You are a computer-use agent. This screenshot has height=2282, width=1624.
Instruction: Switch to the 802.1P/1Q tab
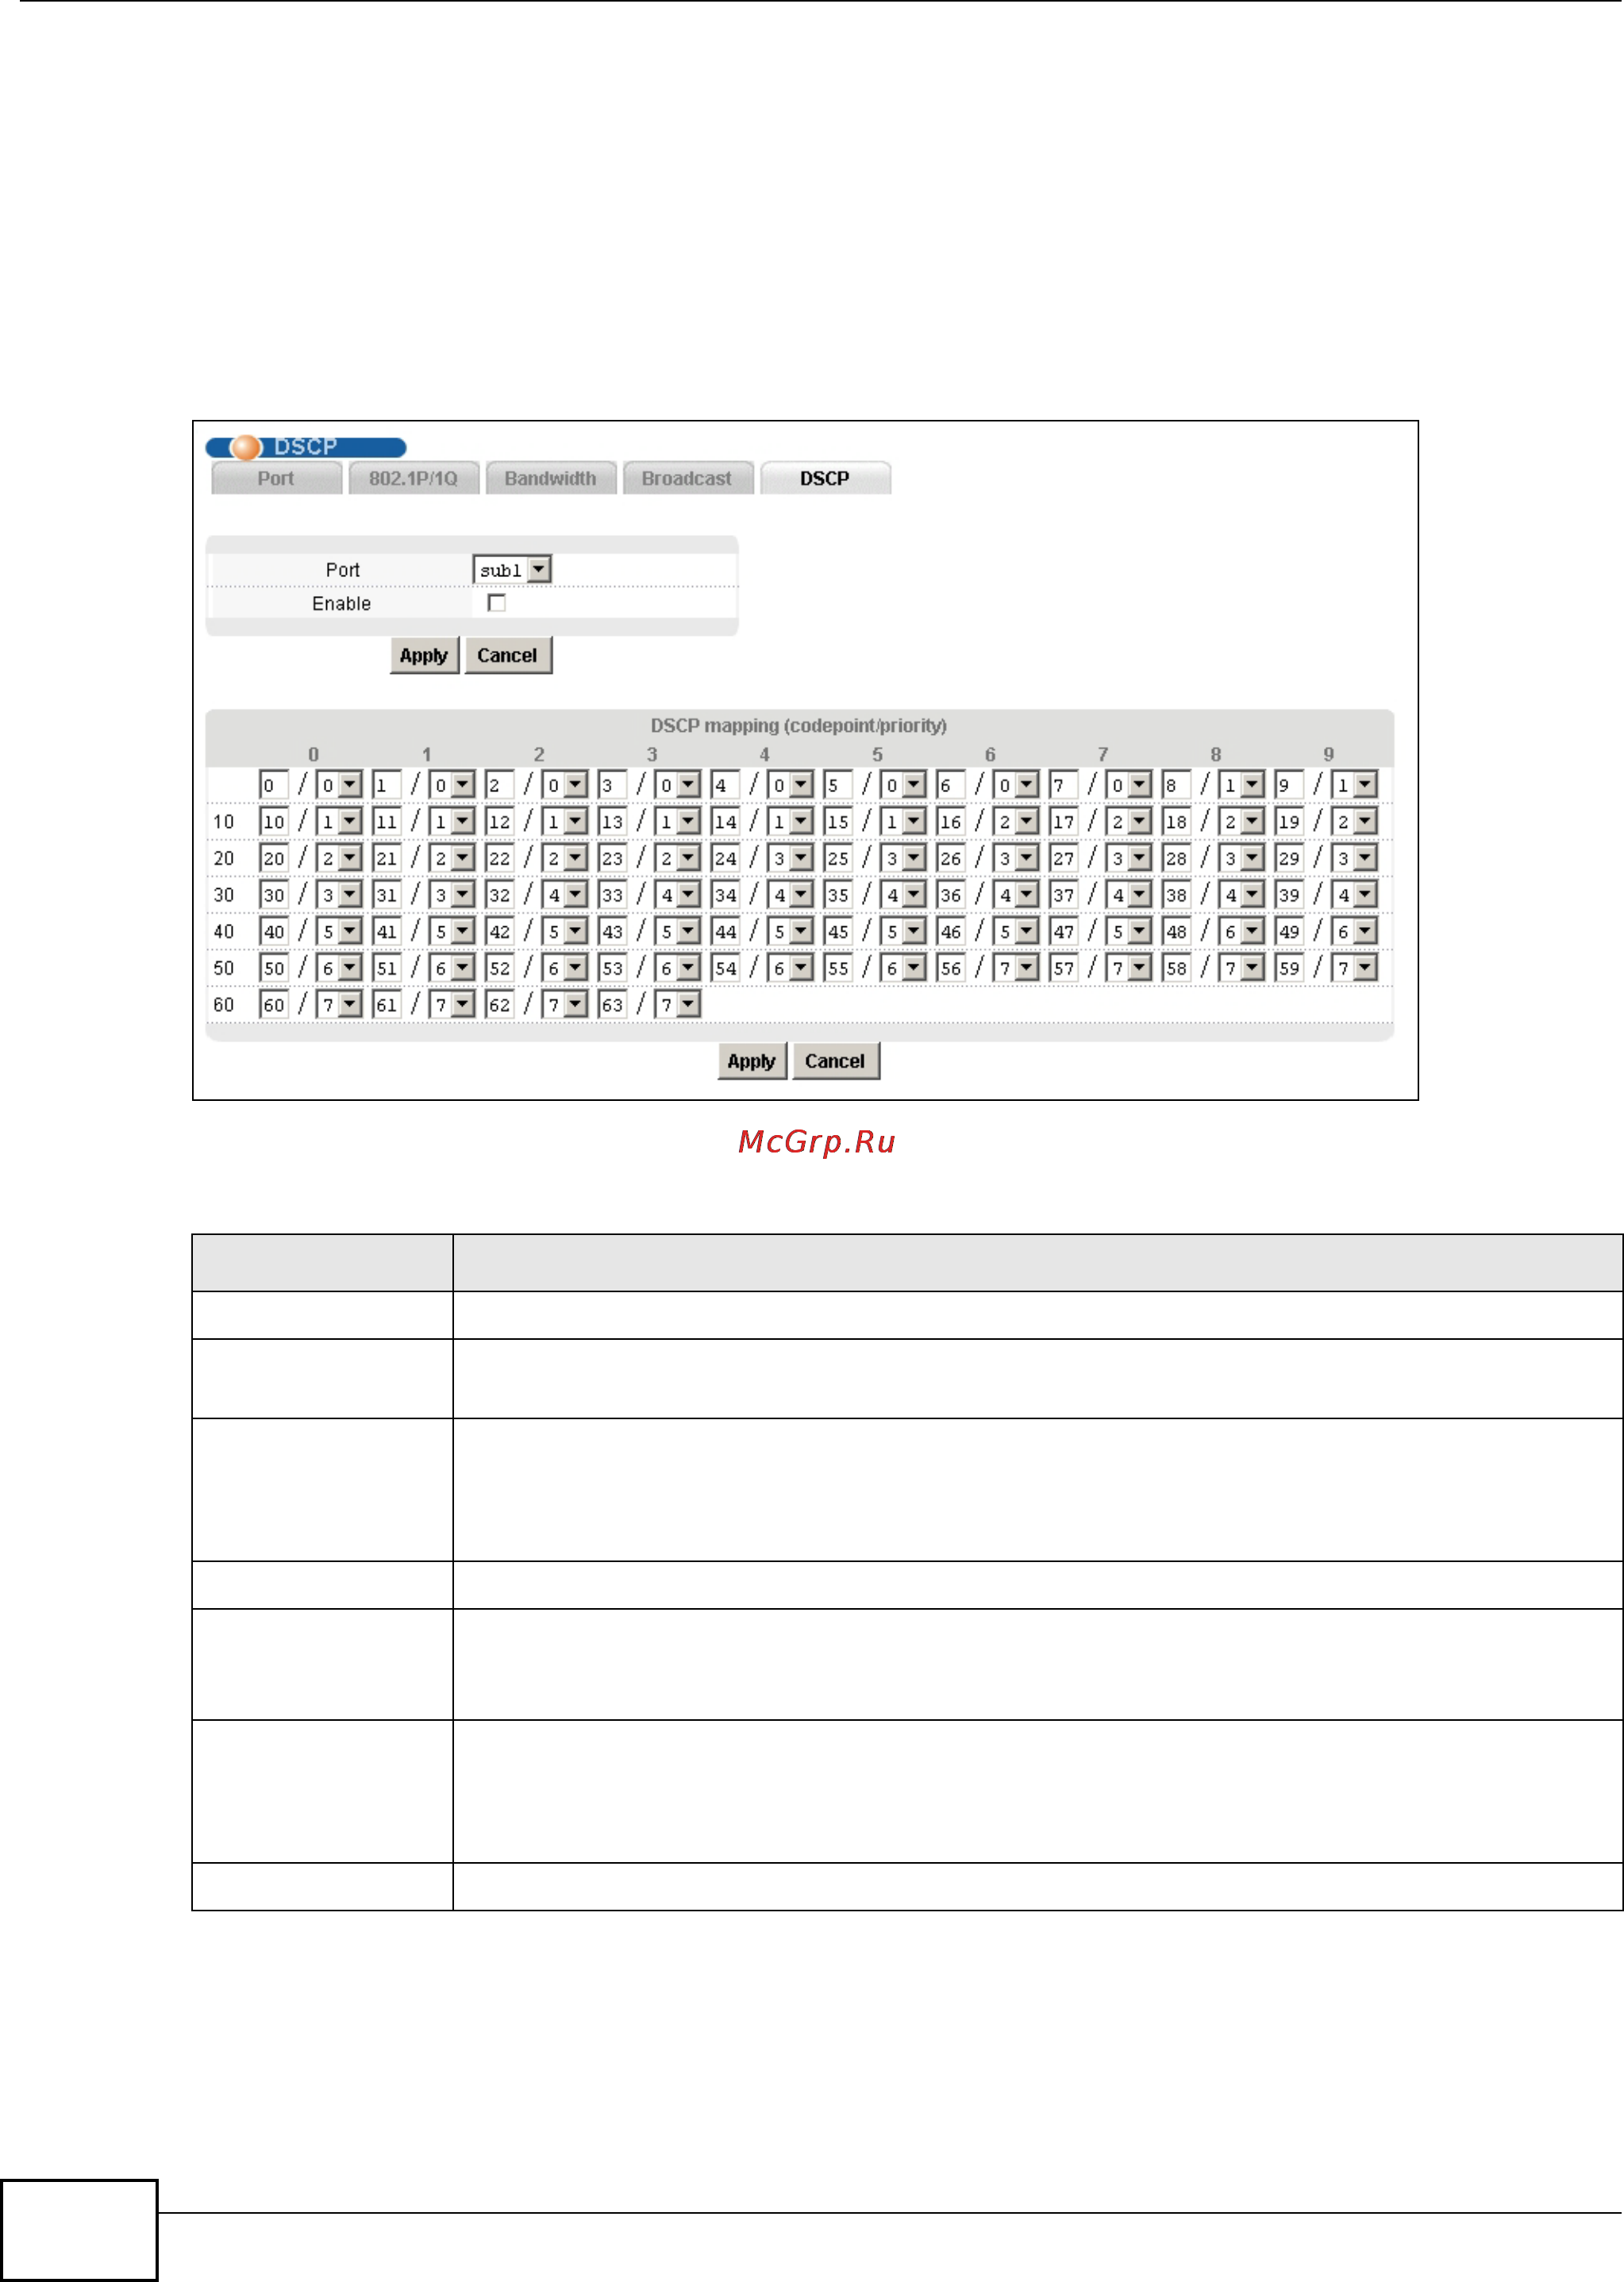click(x=413, y=478)
